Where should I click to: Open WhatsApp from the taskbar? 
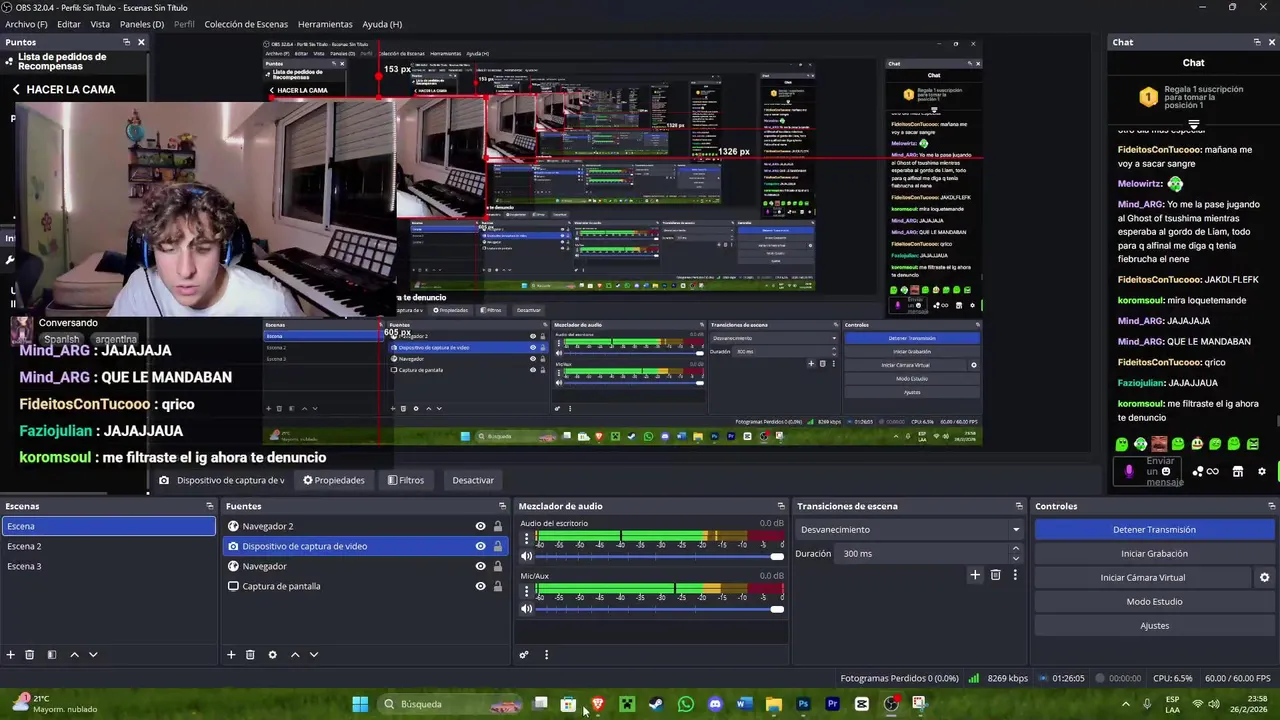point(685,704)
